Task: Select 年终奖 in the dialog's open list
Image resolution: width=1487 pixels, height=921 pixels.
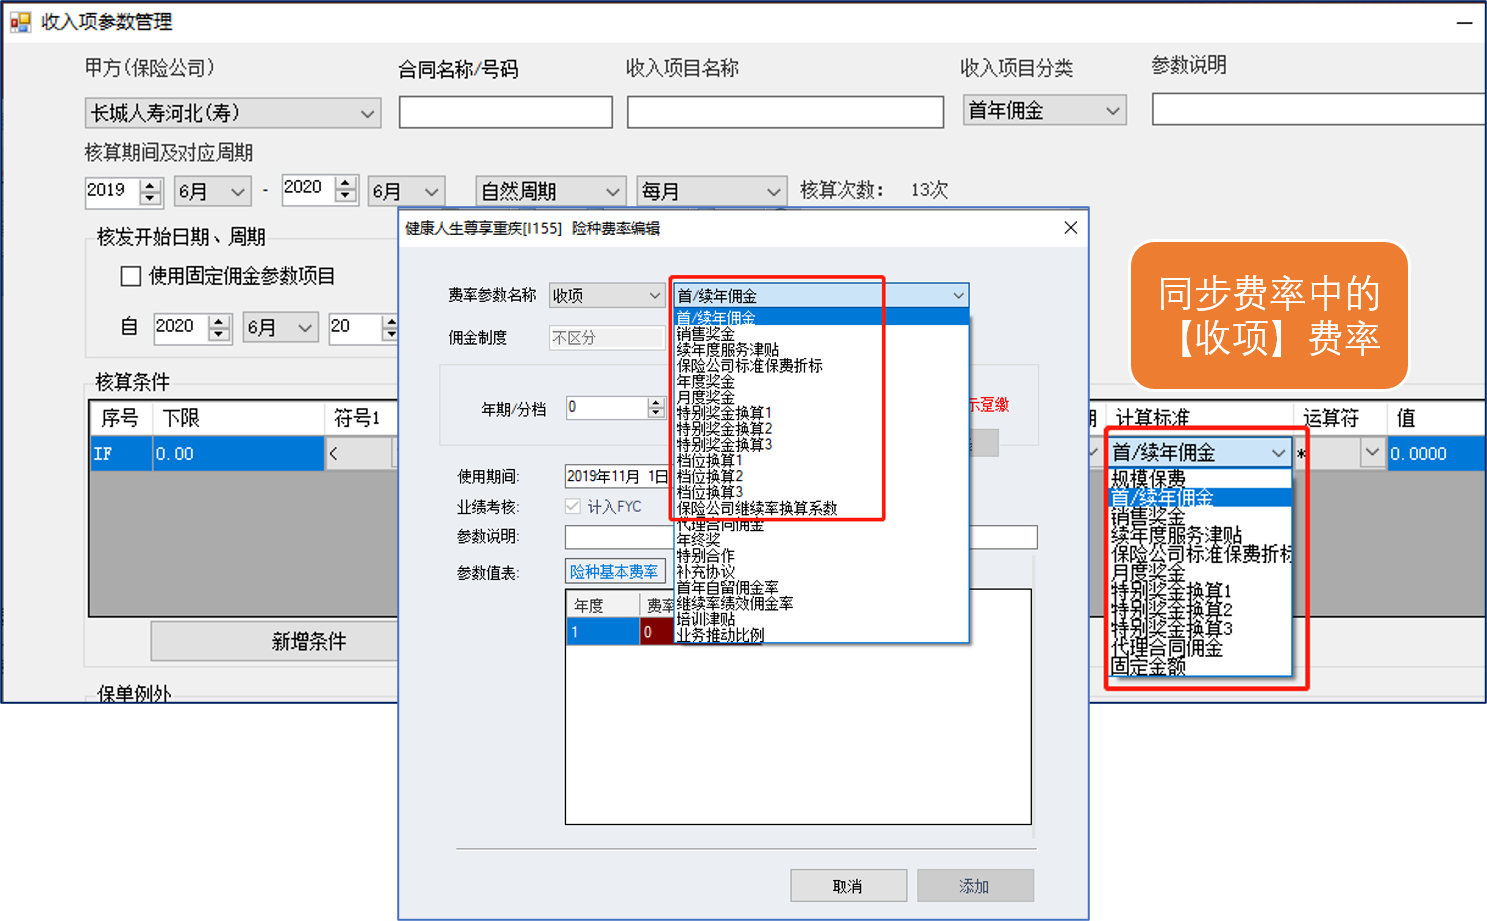Action: click(698, 540)
